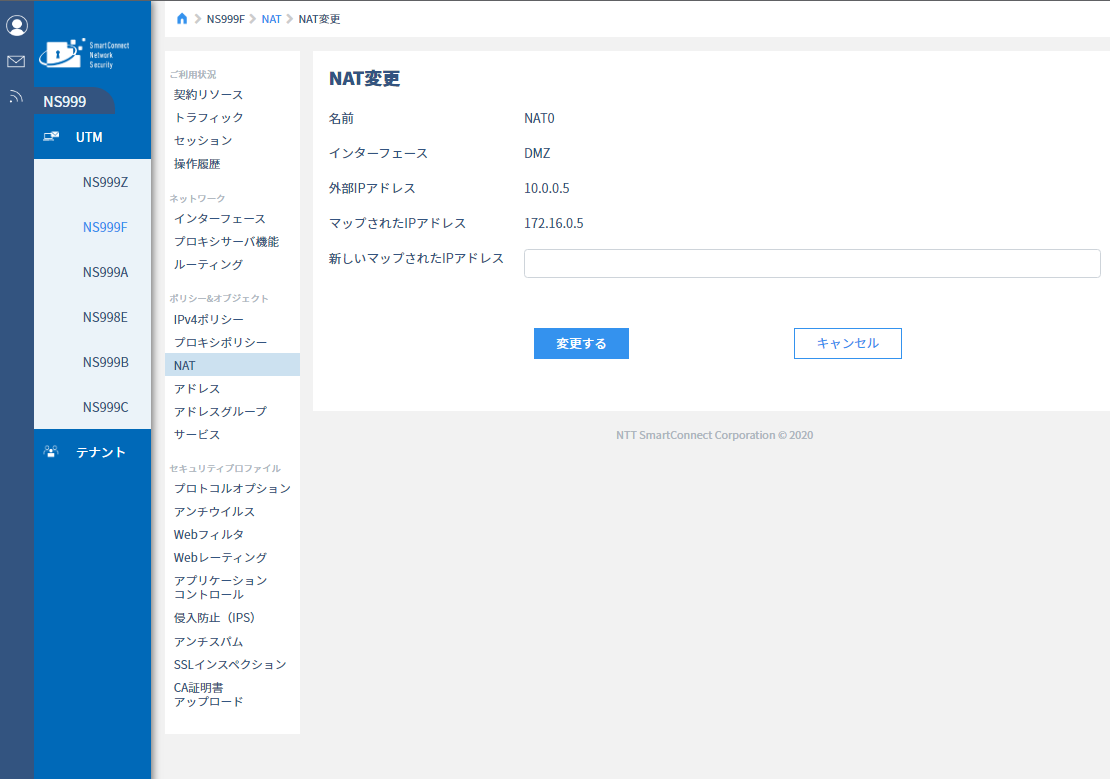Open the mail envelope icon
Screen dimensions: 1110x779
pyautogui.click(x=16, y=62)
